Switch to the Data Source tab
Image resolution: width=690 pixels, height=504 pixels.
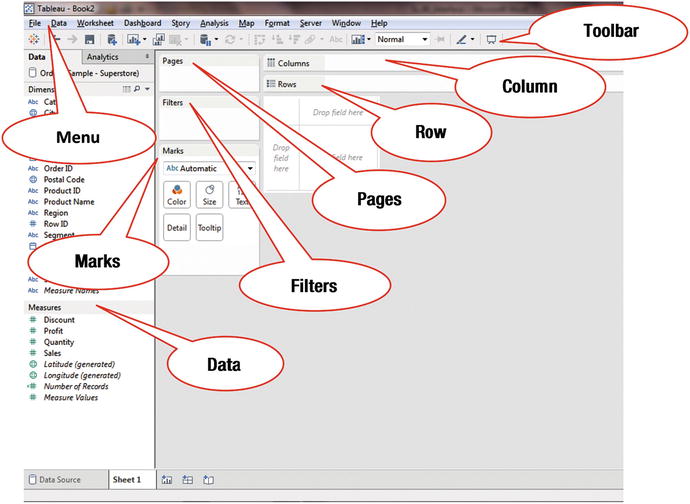pos(66,480)
